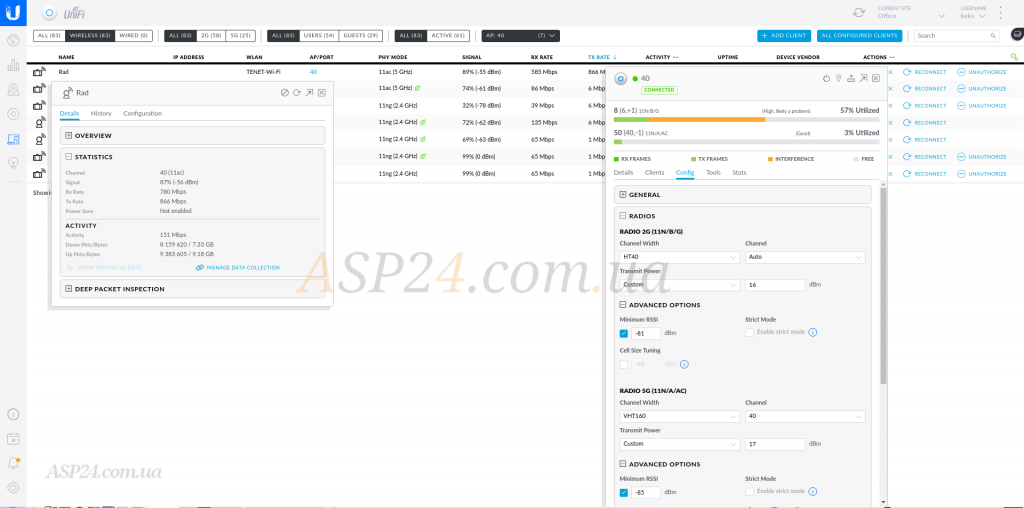Click the magnifier icon in the Search box
Viewport: 1024px width, 508px height.
coord(1015,57)
